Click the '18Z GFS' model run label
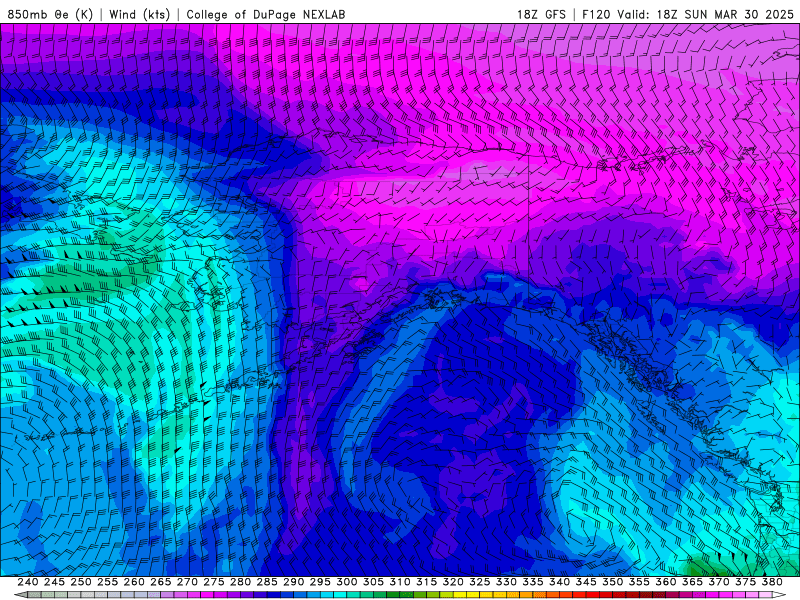The image size is (800, 600). point(541,14)
